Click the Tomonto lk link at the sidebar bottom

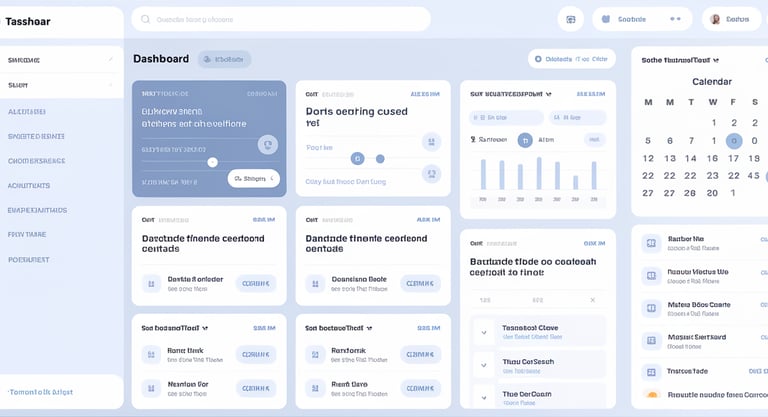pyautogui.click(x=41, y=392)
